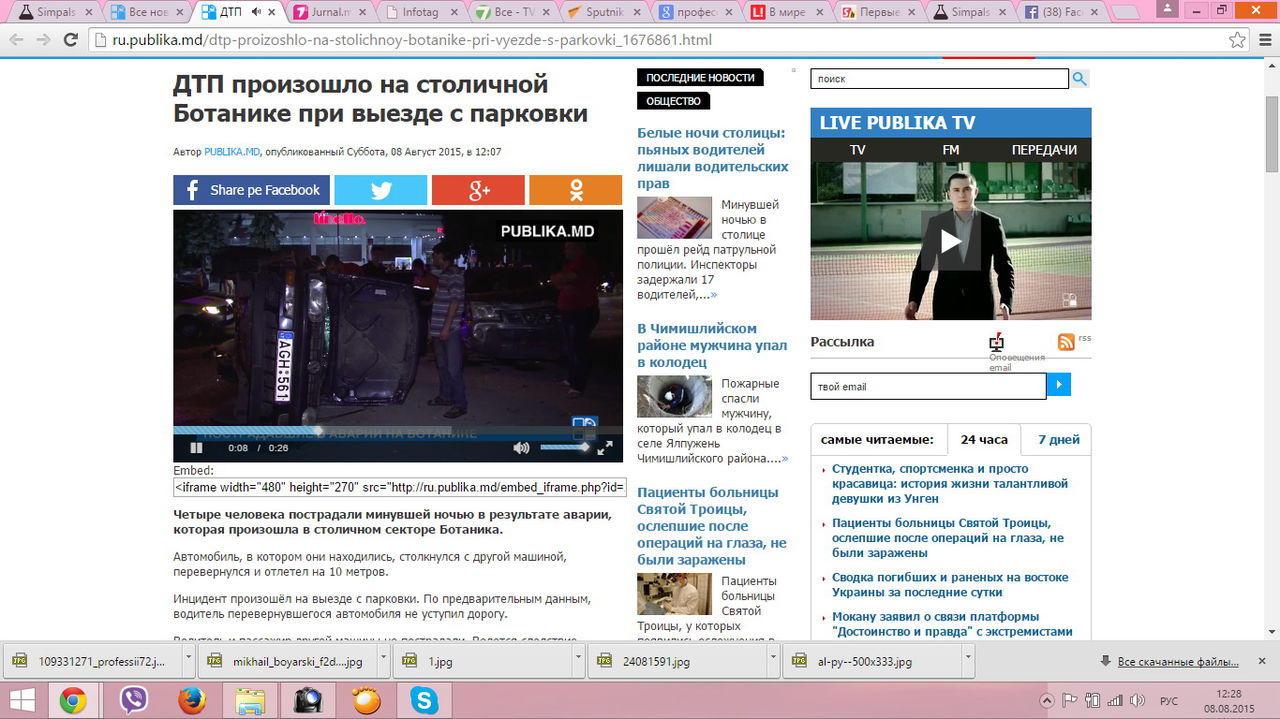Close the downloads bar
This screenshot has height=719, width=1280.
[1264, 662]
